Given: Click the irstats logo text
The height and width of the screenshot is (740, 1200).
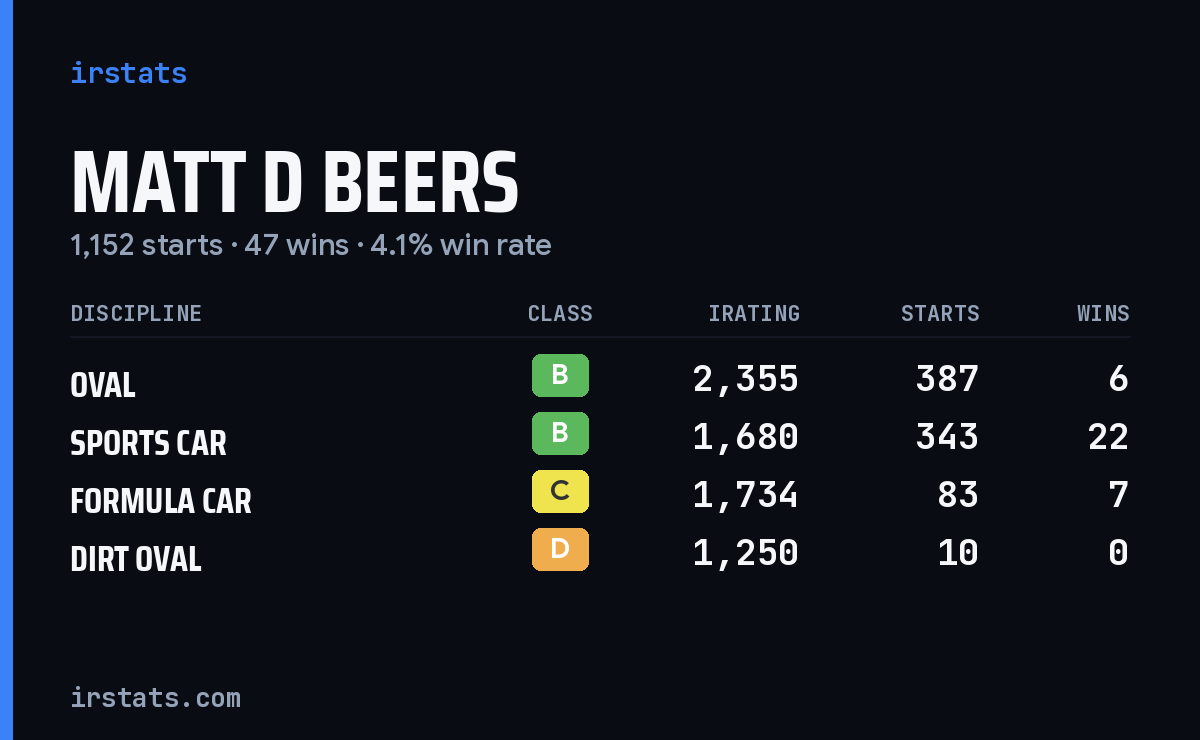Looking at the screenshot, I should click(129, 73).
